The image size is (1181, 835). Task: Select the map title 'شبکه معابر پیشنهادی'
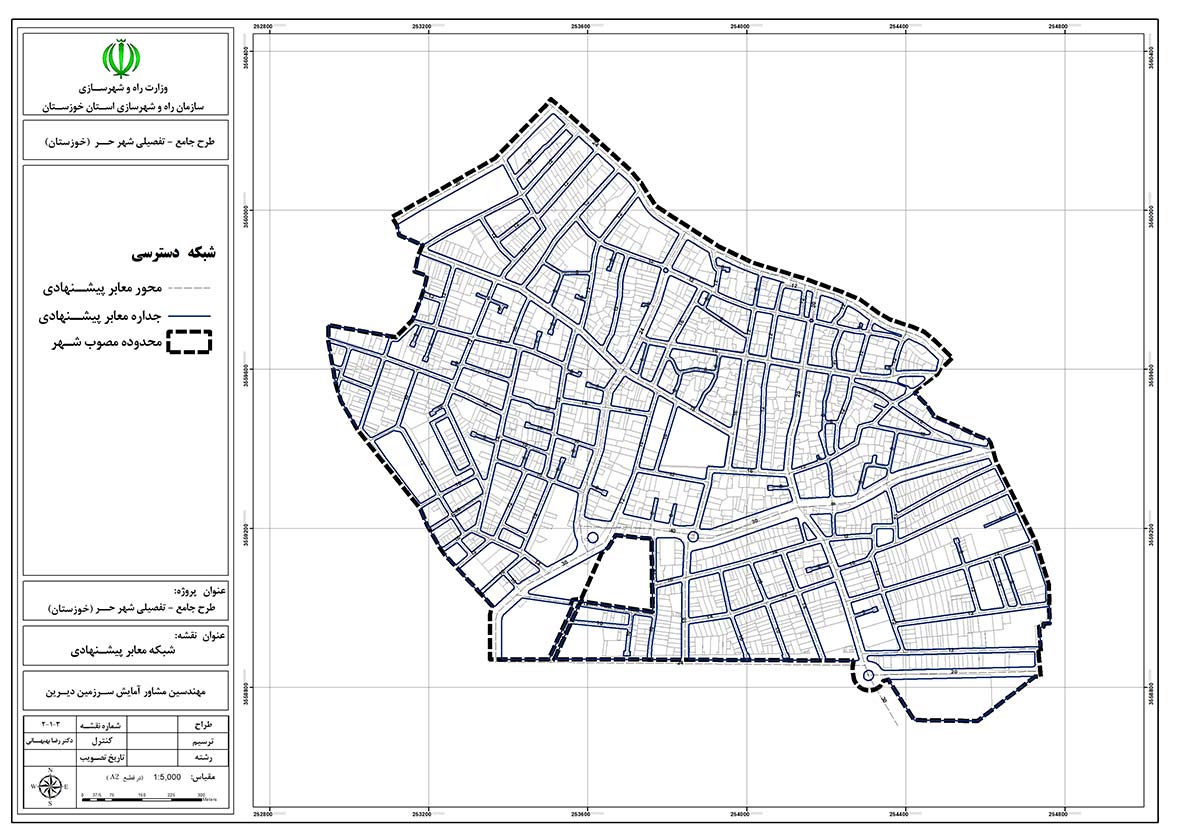[x=123, y=651]
